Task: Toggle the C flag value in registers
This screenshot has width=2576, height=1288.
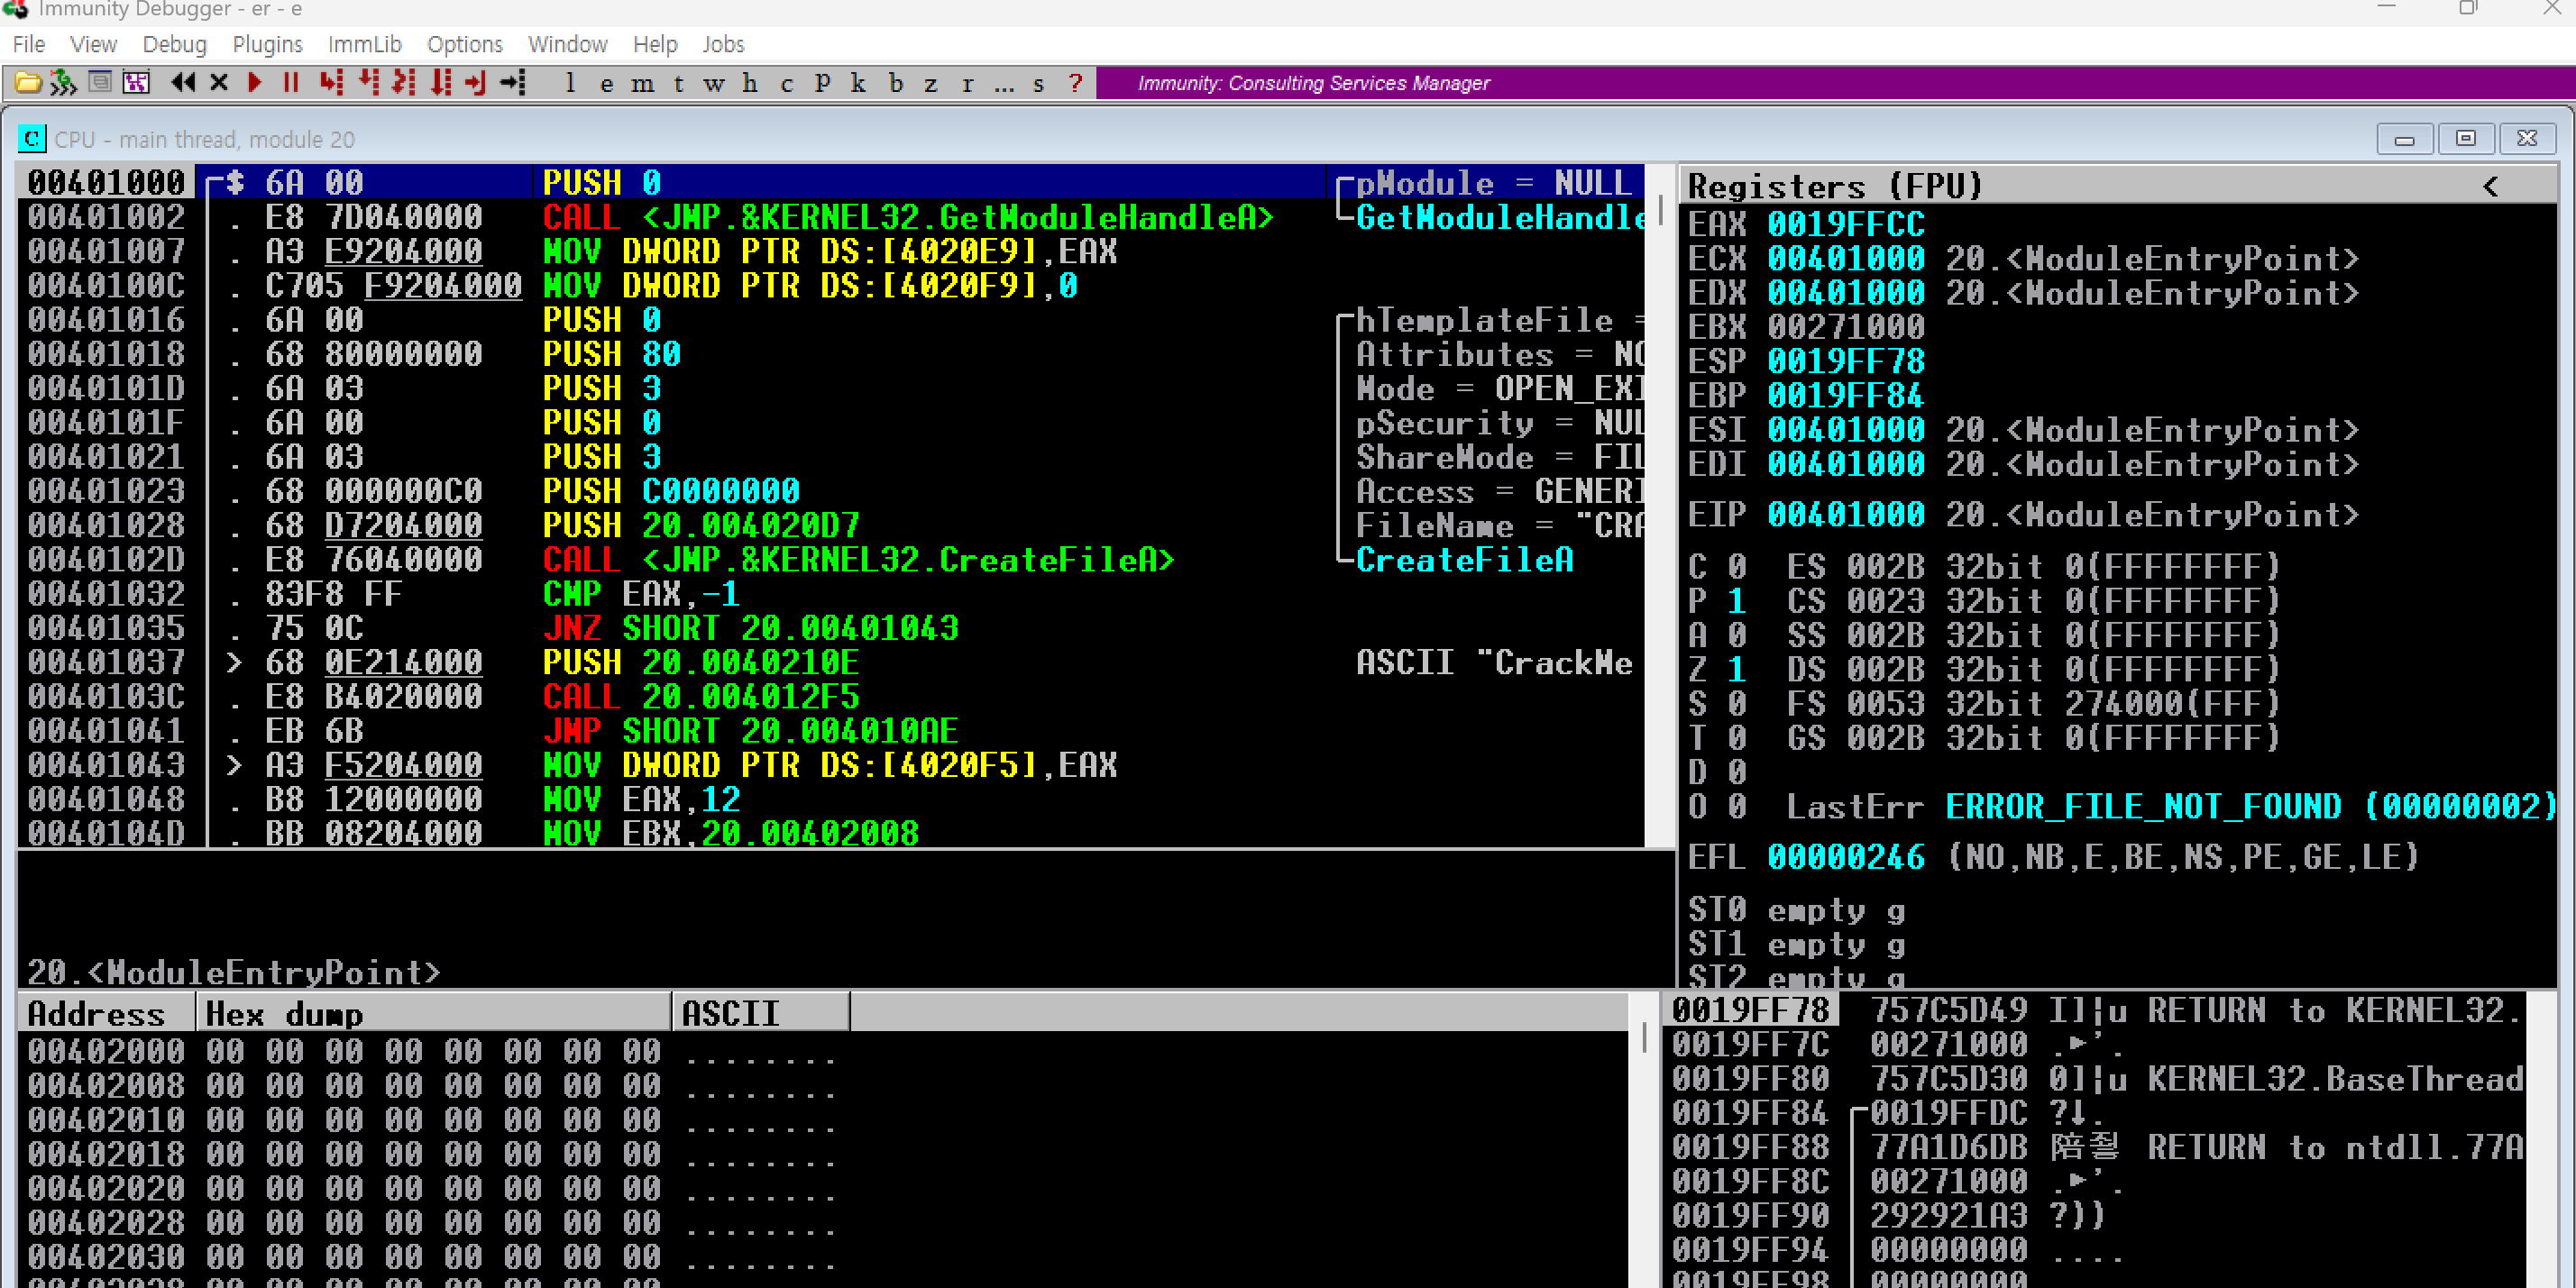Action: pos(1736,567)
